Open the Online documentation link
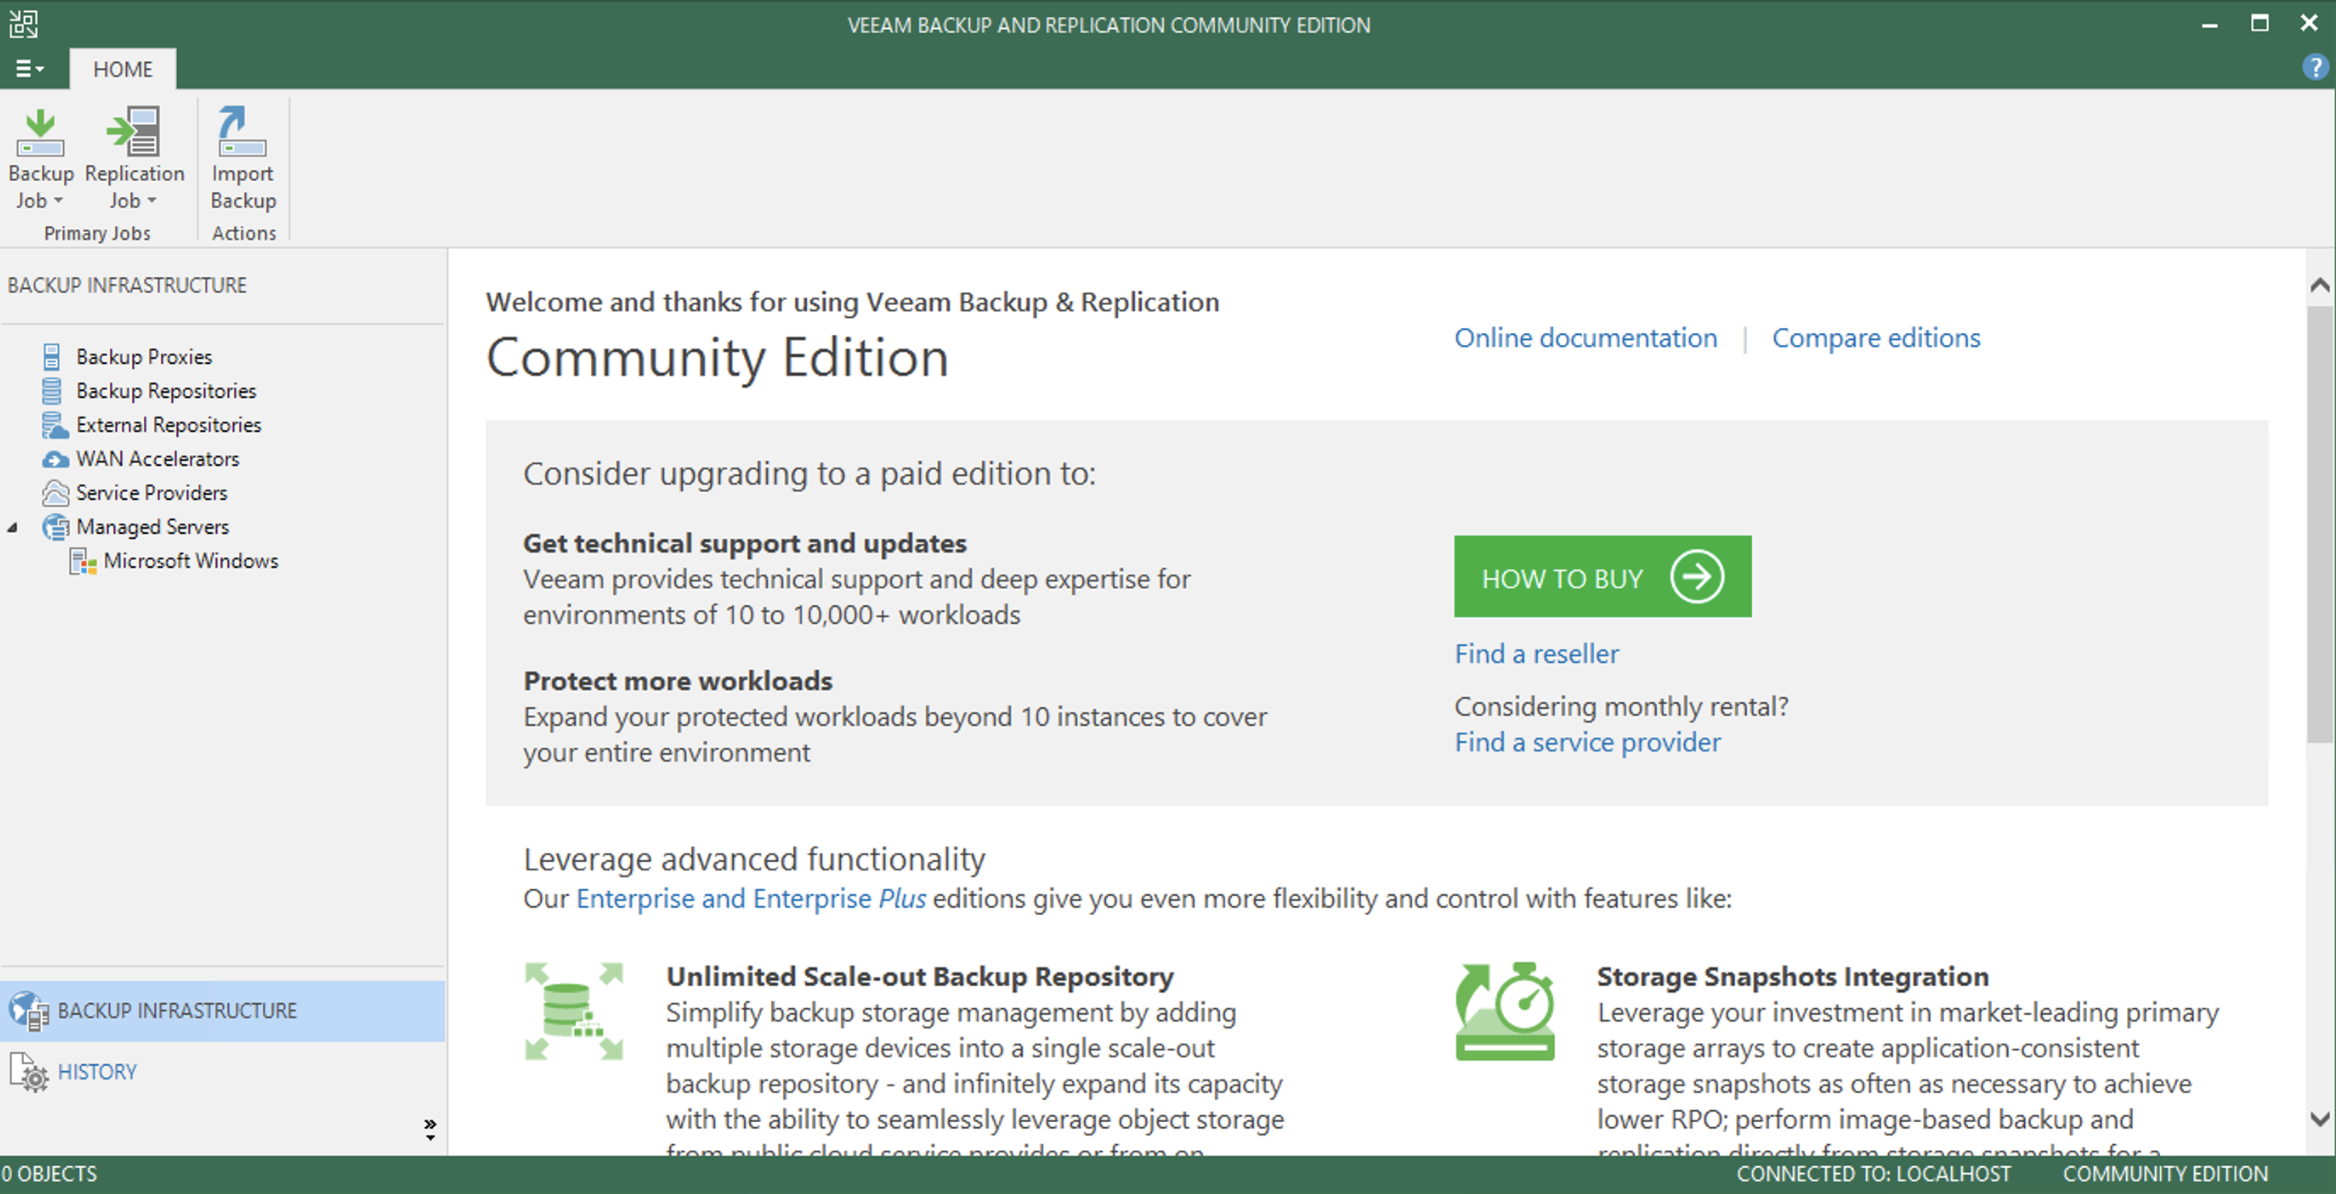This screenshot has width=2336, height=1194. (x=1586, y=338)
